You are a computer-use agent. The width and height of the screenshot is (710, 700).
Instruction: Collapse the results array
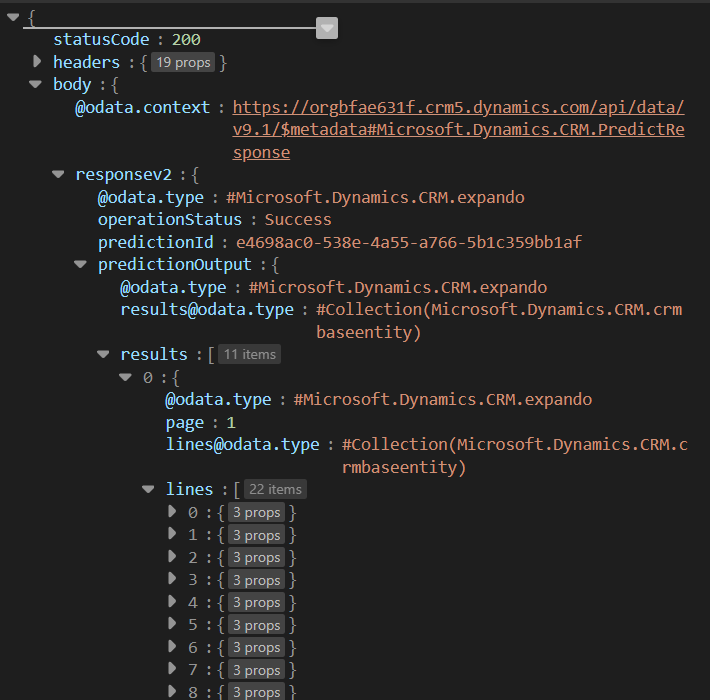point(103,354)
